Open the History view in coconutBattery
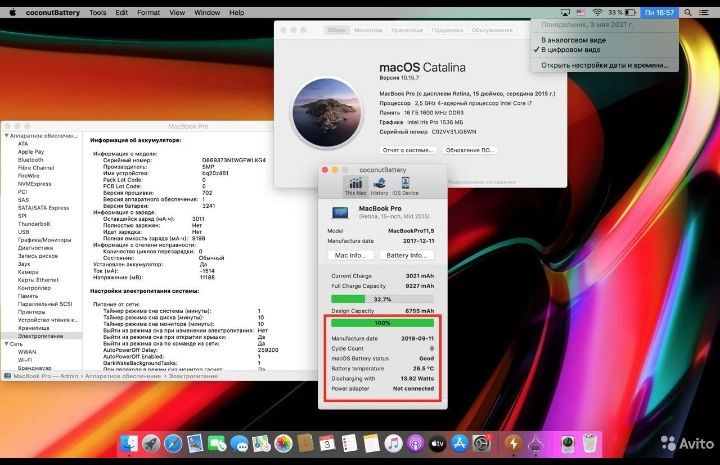Viewport: 720px width, 465px height. [x=379, y=186]
